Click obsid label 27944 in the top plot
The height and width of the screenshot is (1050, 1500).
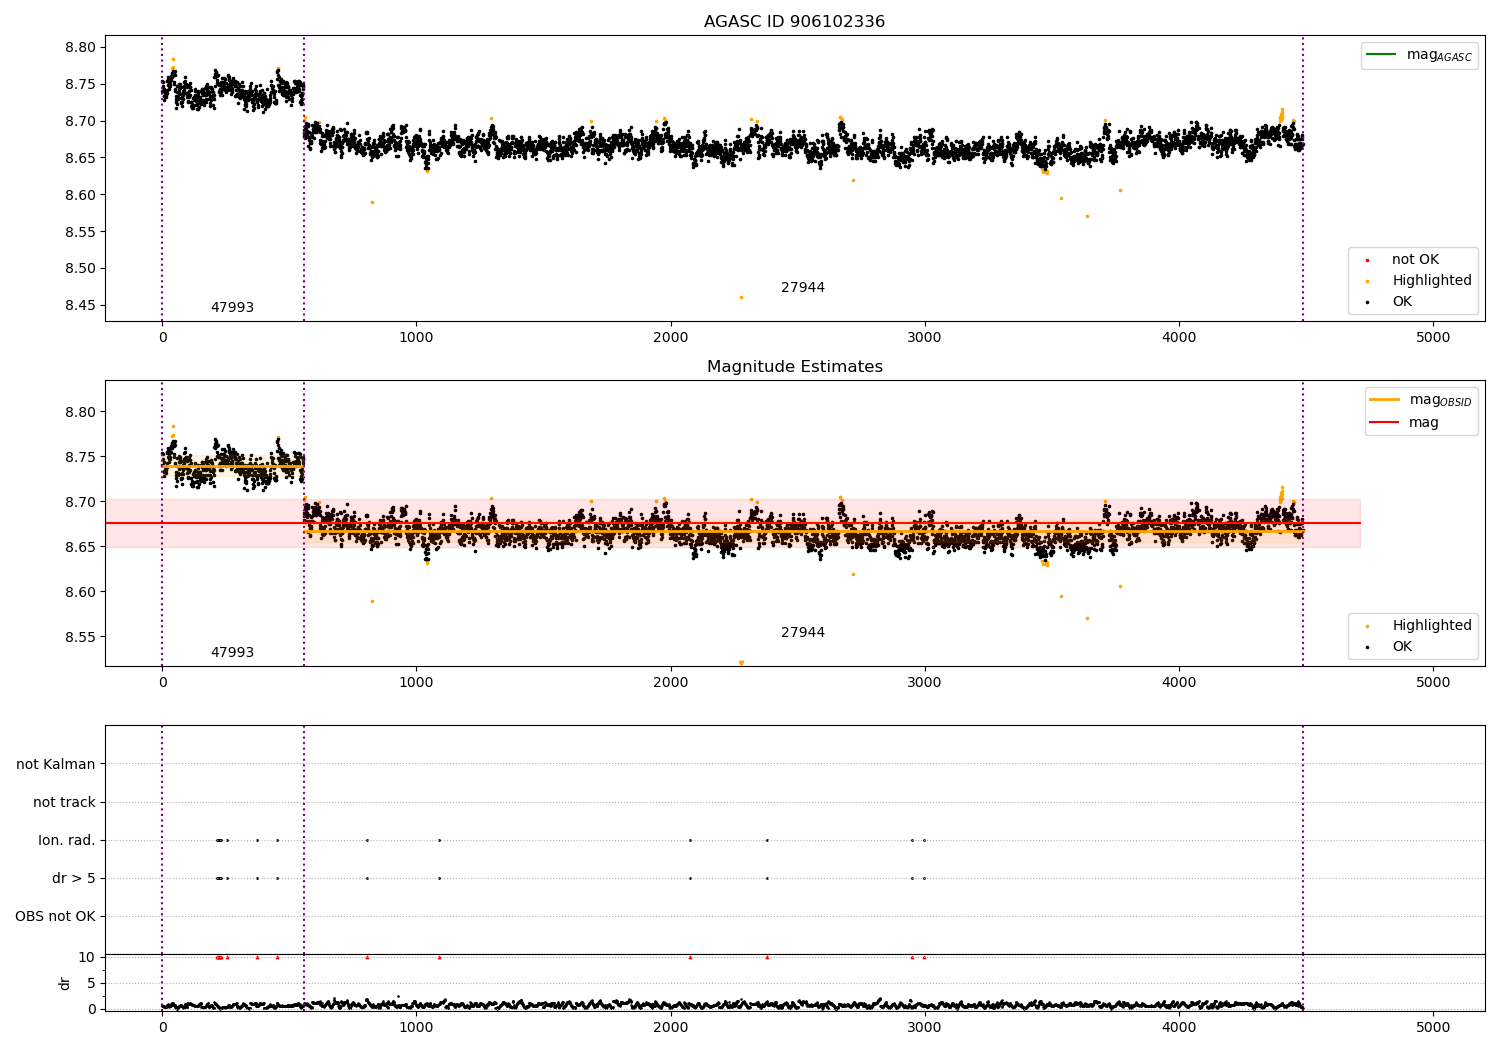(x=803, y=287)
